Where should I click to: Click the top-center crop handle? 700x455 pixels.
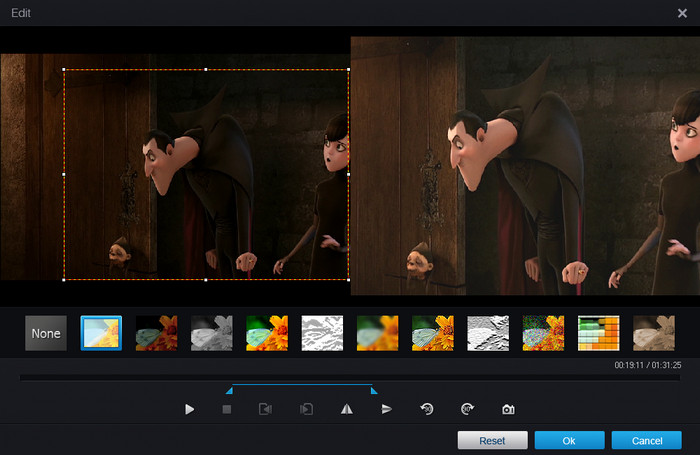click(206, 70)
